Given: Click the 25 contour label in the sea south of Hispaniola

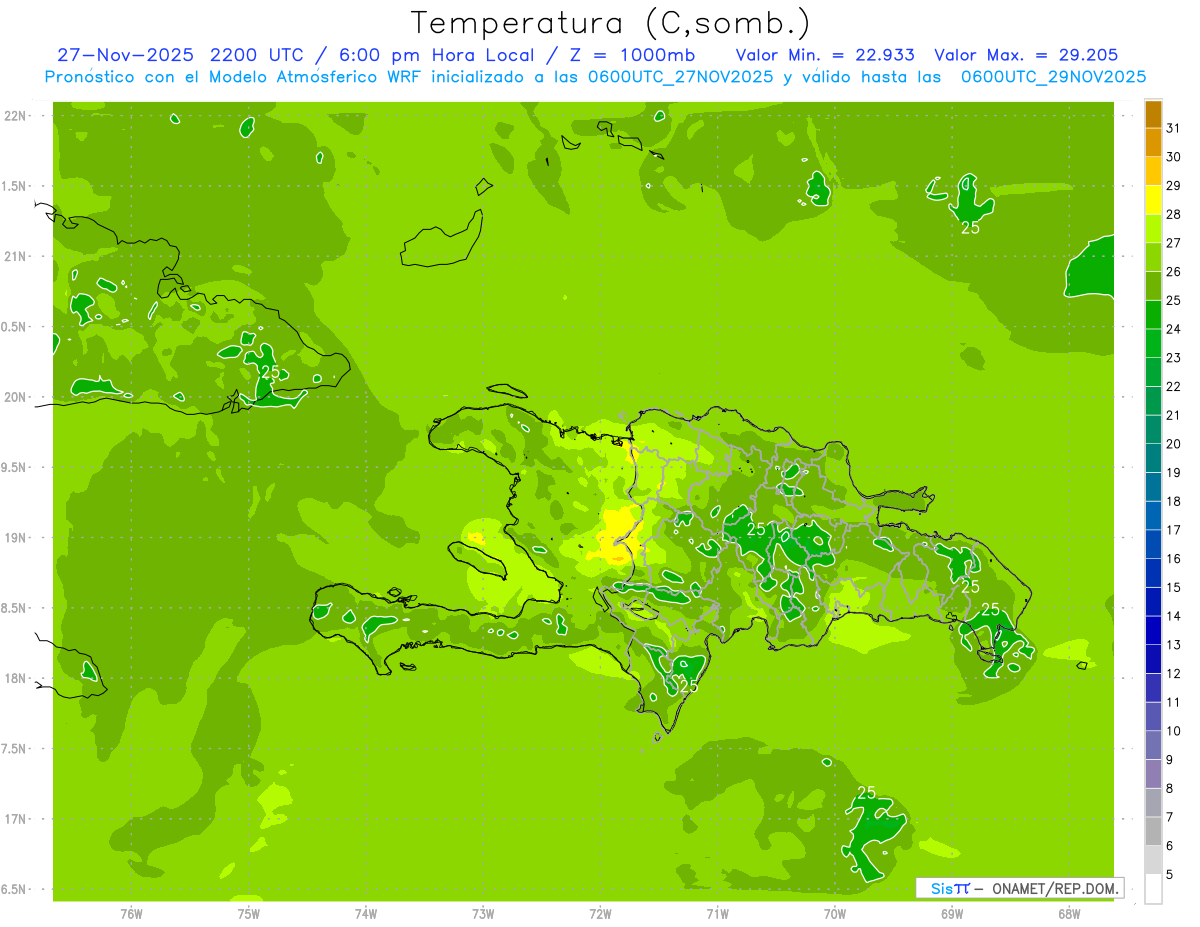Looking at the screenshot, I should (867, 792).
